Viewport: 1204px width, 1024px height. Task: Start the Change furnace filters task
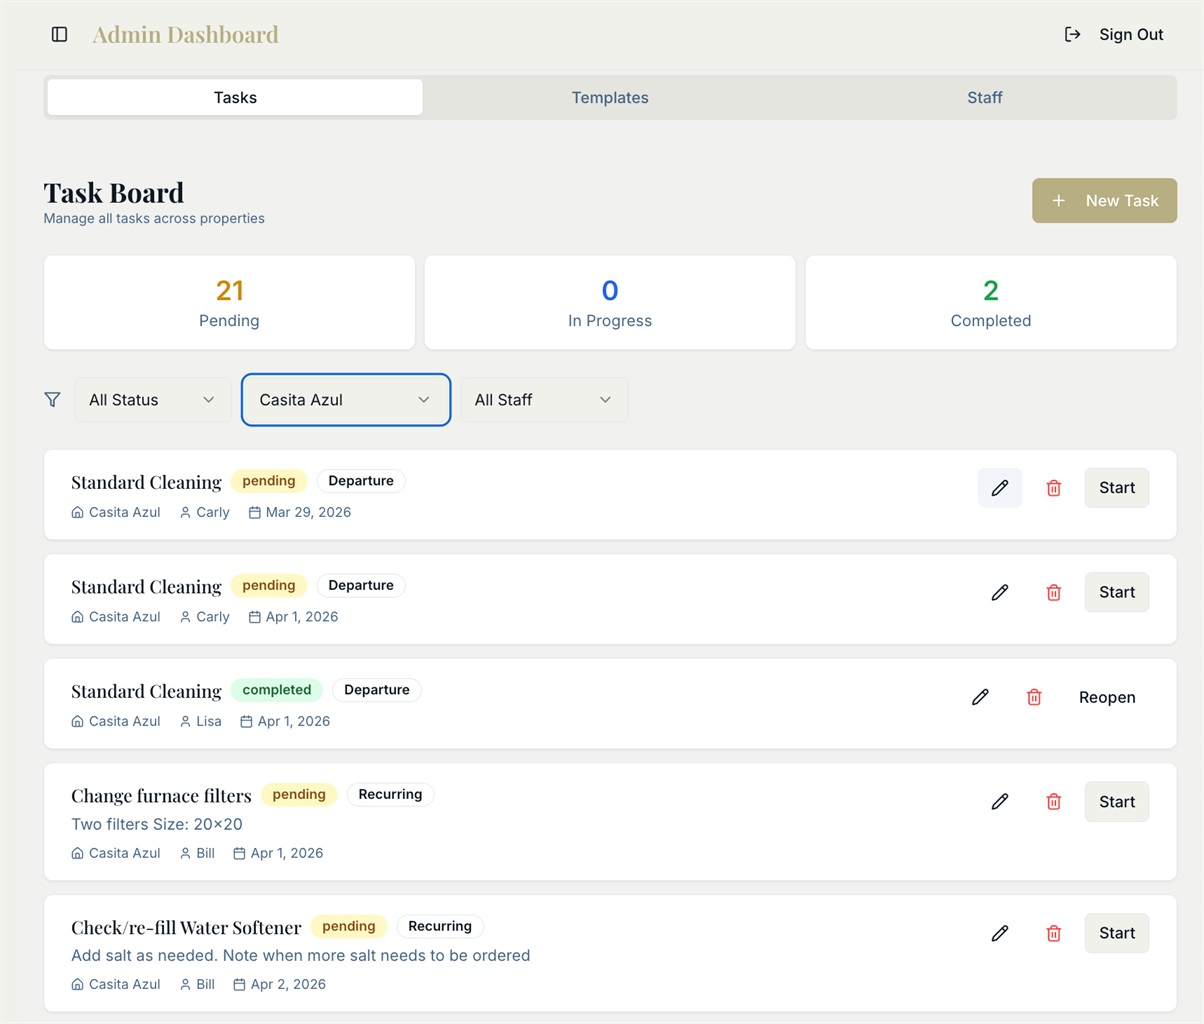coord(1117,801)
